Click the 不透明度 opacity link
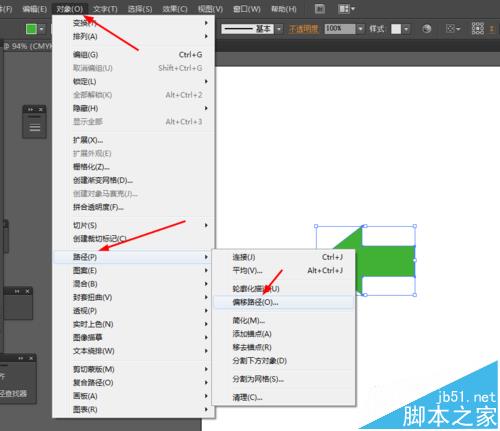 [x=303, y=29]
